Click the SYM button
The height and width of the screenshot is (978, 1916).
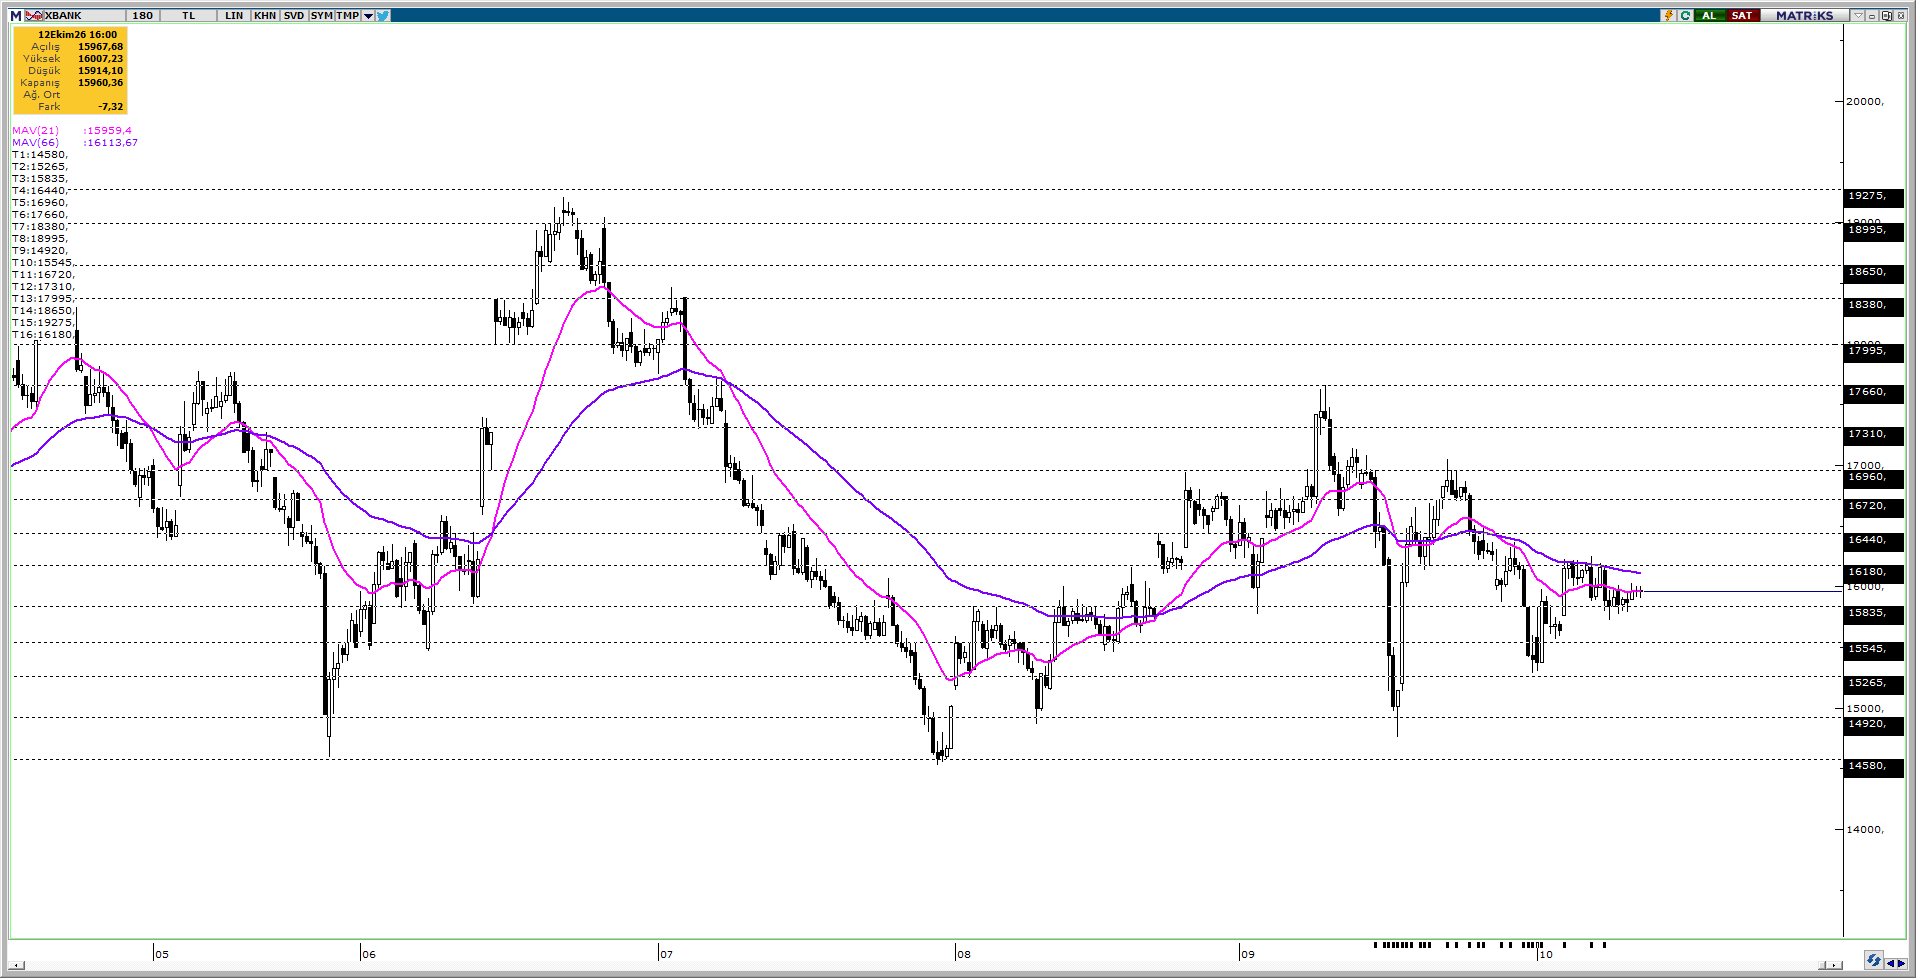[322, 15]
